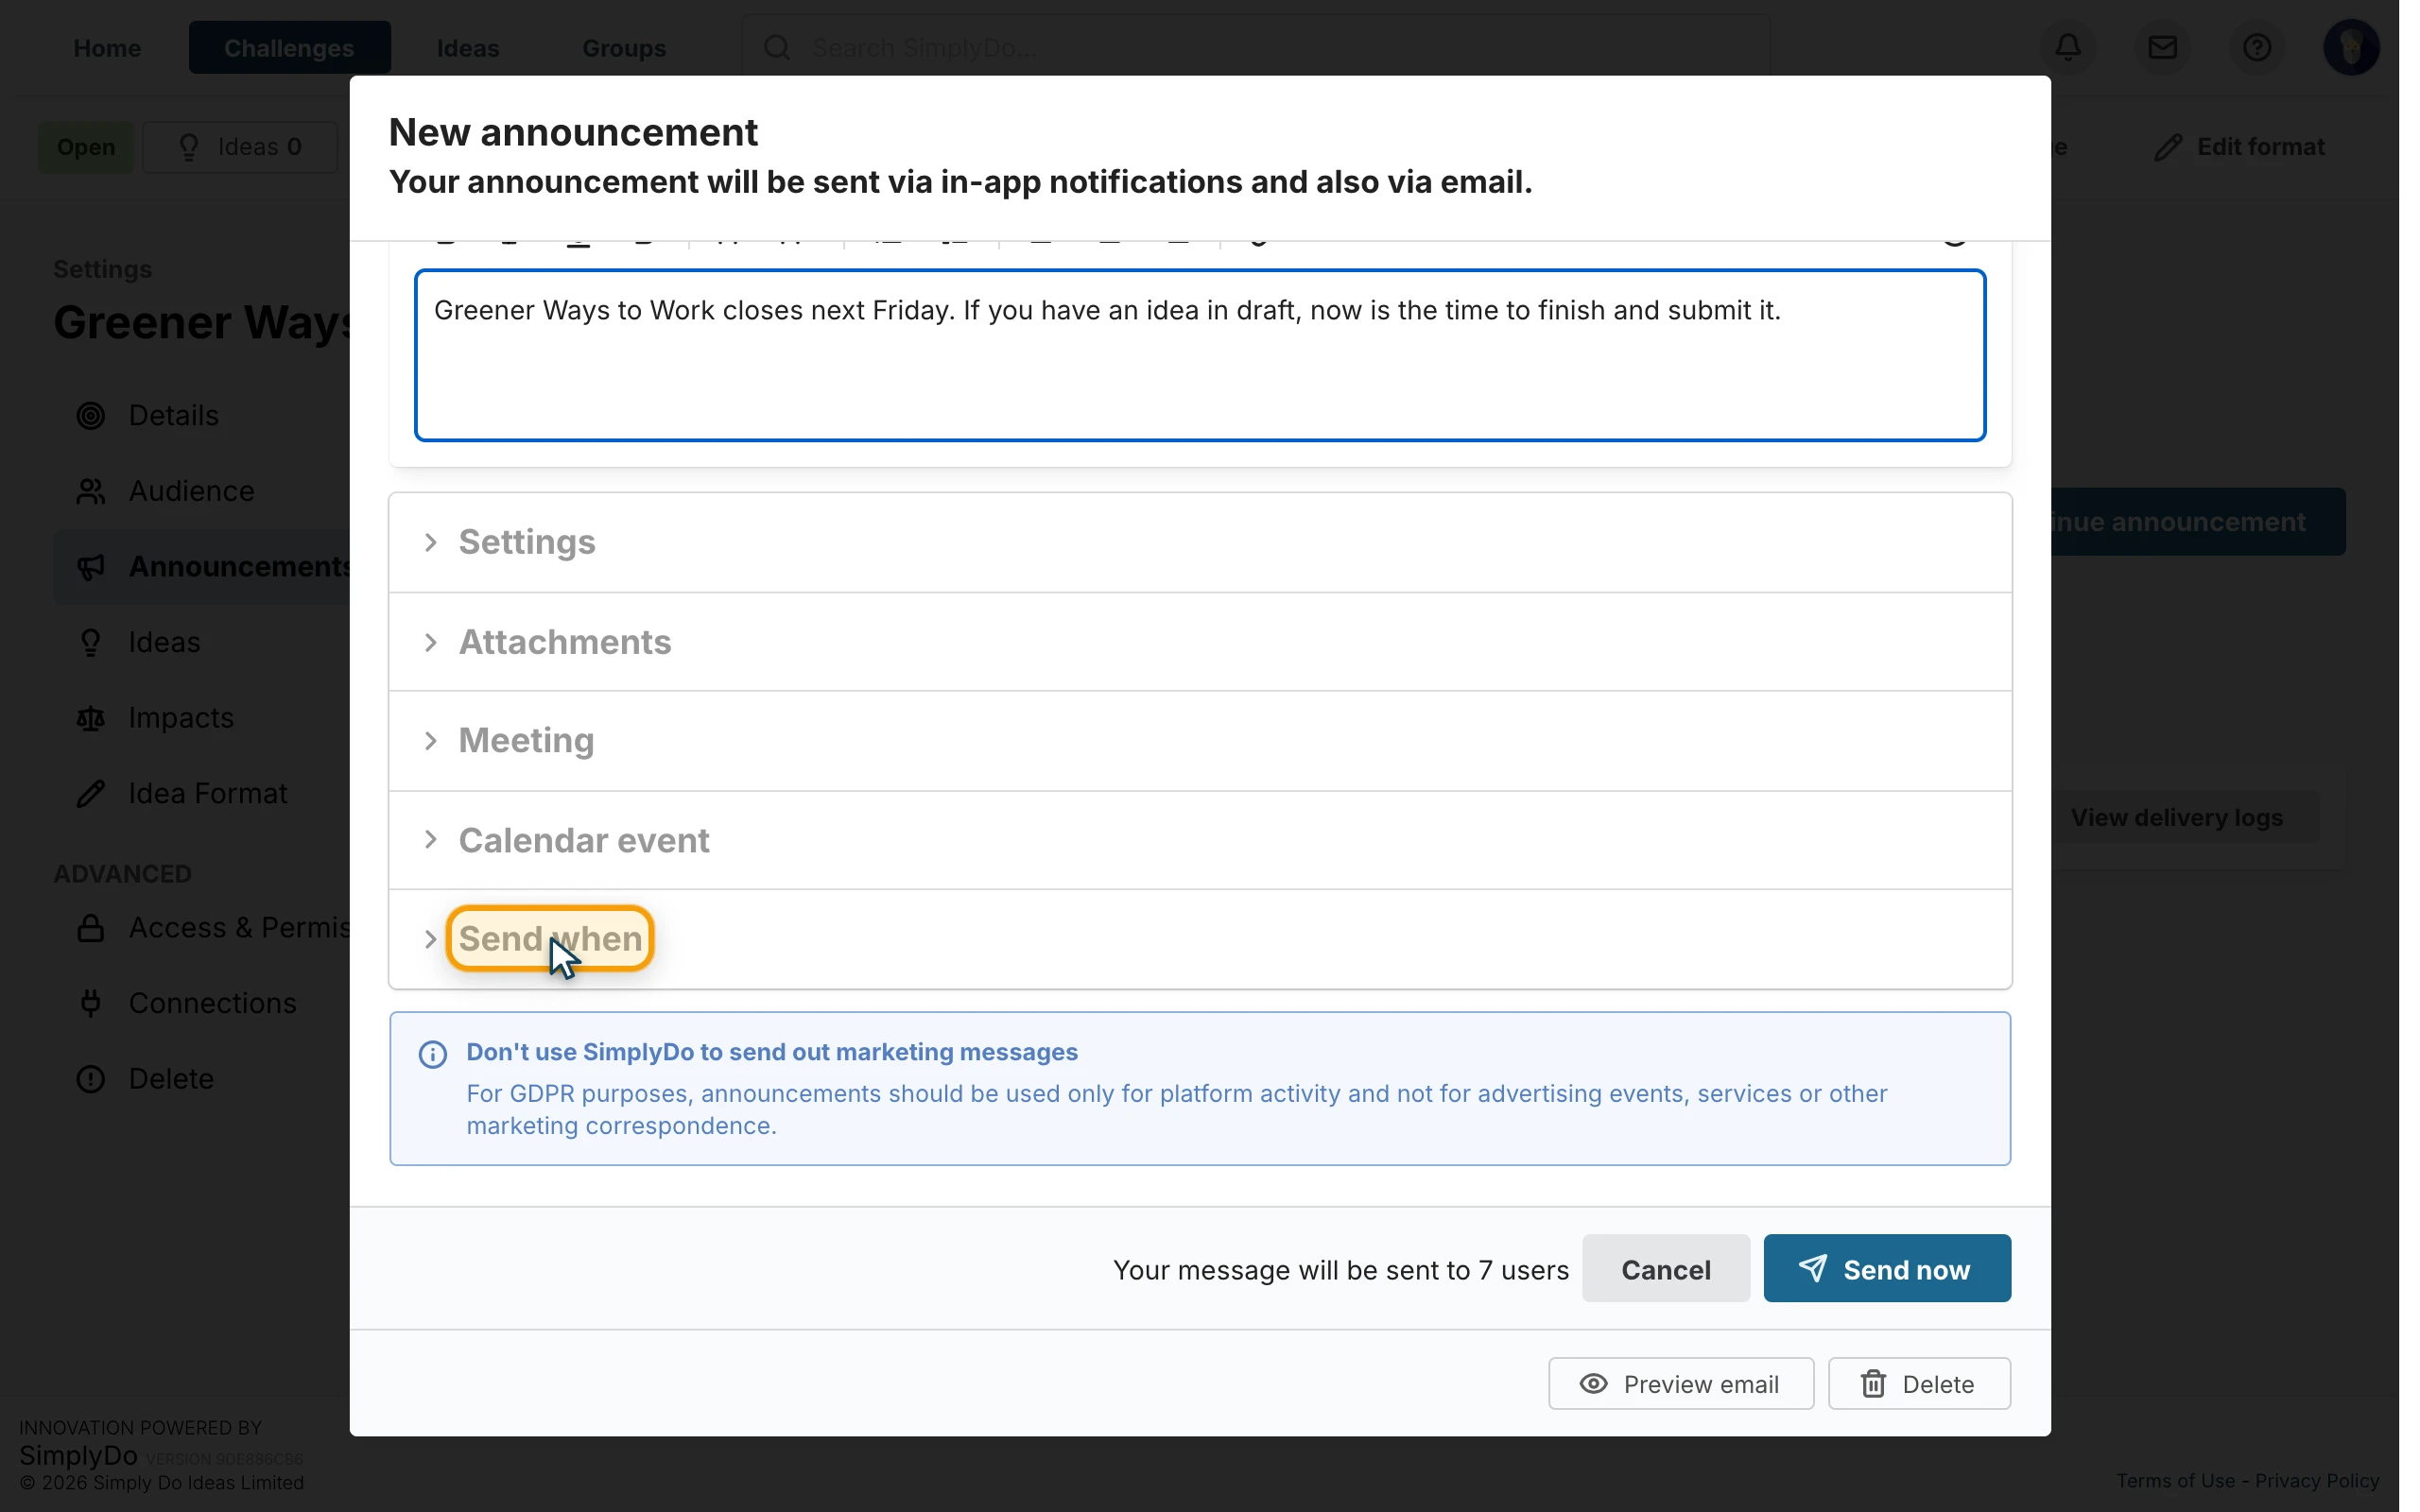The width and height of the screenshot is (2420, 1512).
Task: Expand the Settings section
Action: pyautogui.click(x=1199, y=542)
